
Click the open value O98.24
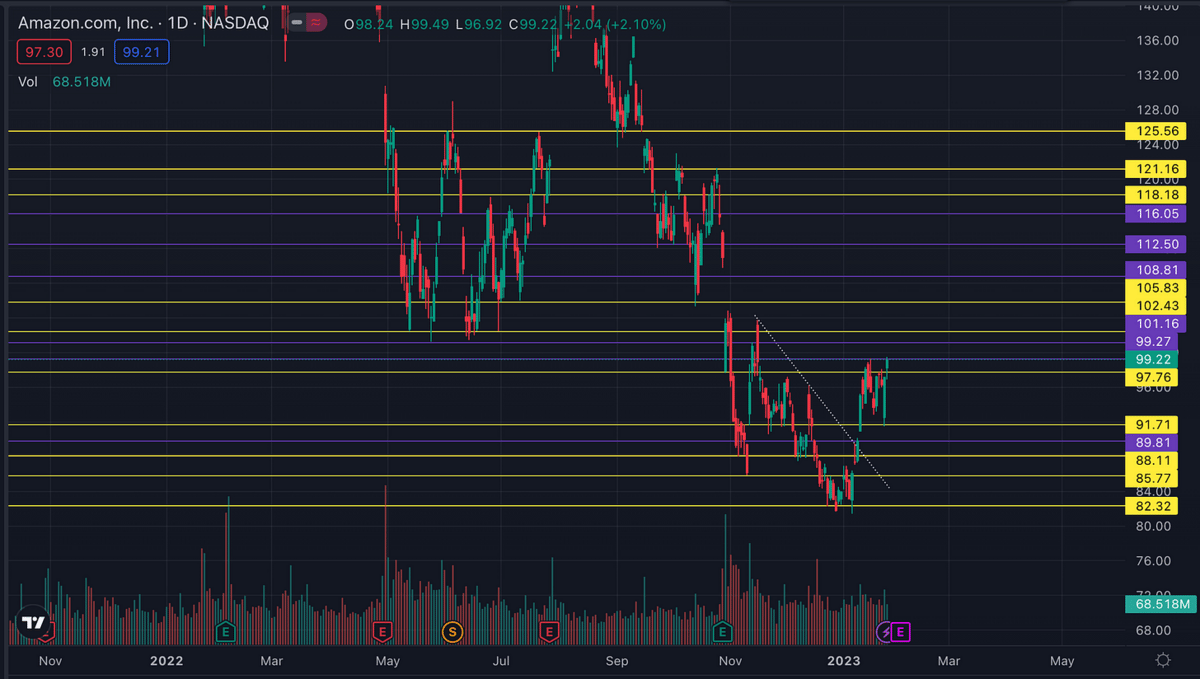click(368, 23)
